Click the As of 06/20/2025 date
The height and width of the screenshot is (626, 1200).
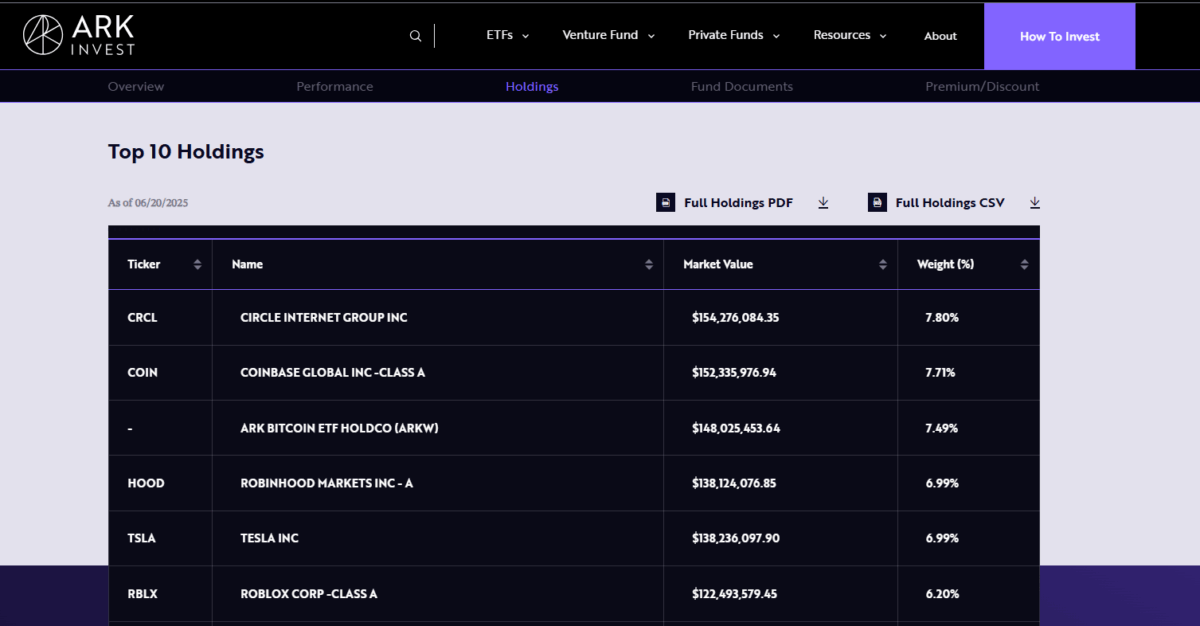pyautogui.click(x=148, y=203)
